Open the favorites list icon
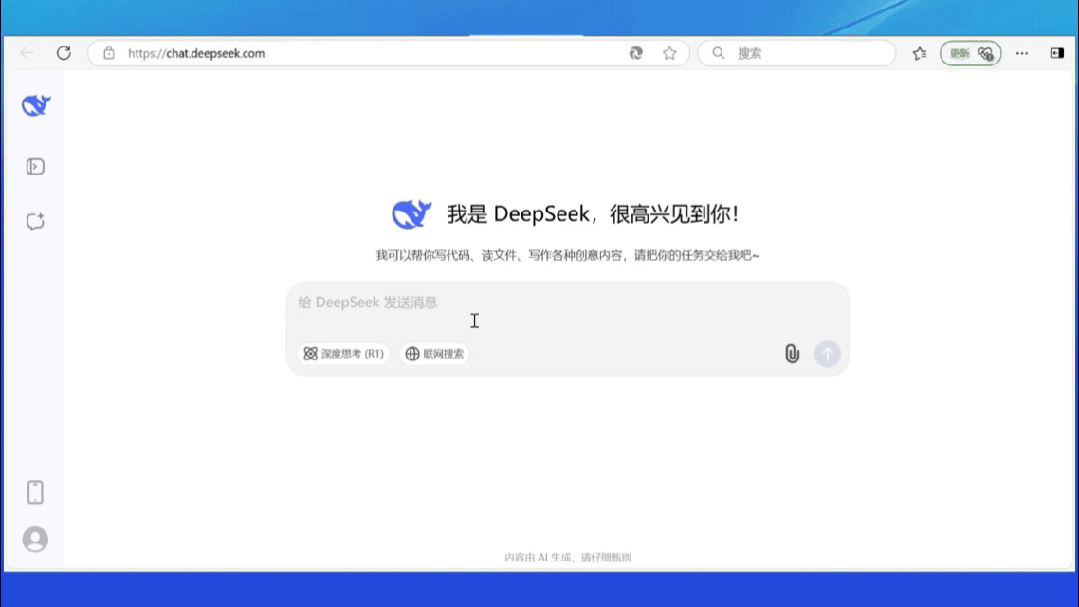Image resolution: width=1079 pixels, height=607 pixels. point(919,53)
